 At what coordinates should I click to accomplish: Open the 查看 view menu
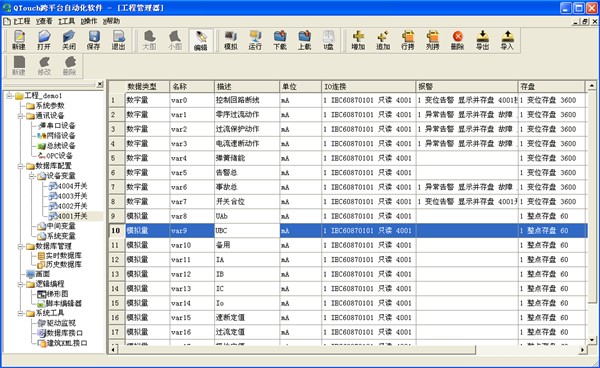[x=44, y=21]
